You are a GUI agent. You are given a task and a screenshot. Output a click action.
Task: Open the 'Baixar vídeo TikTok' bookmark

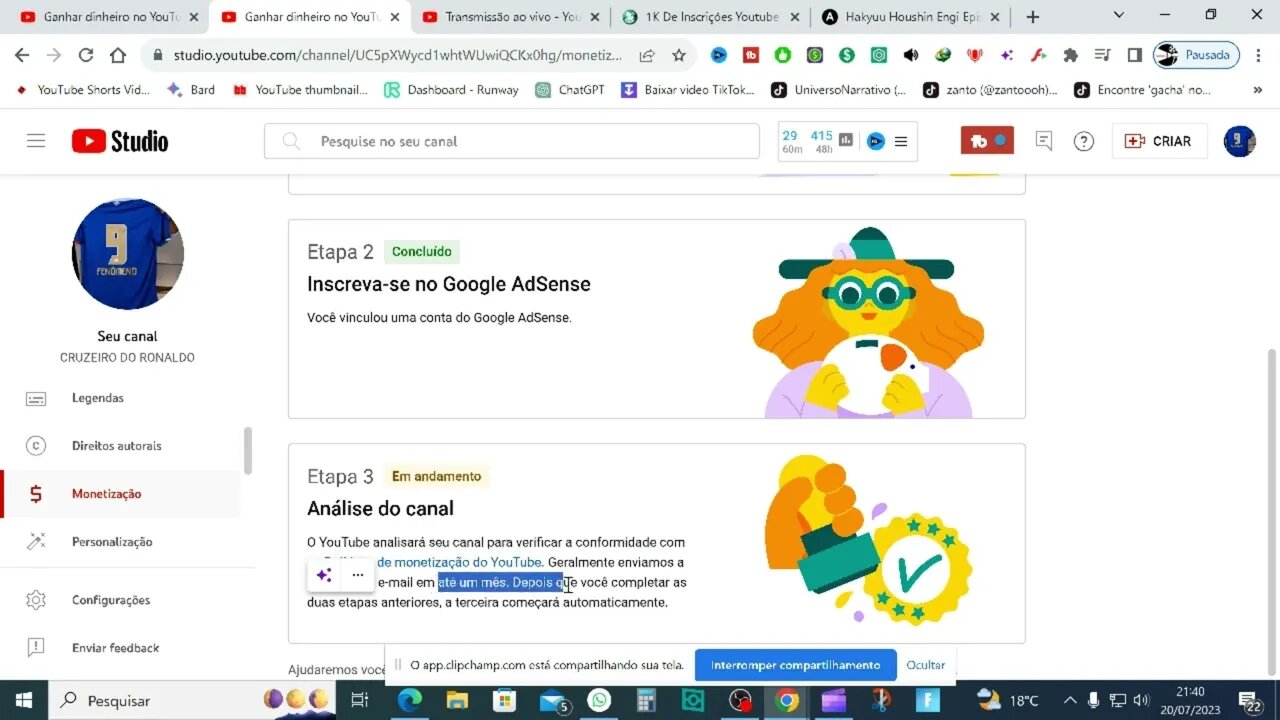coord(688,90)
